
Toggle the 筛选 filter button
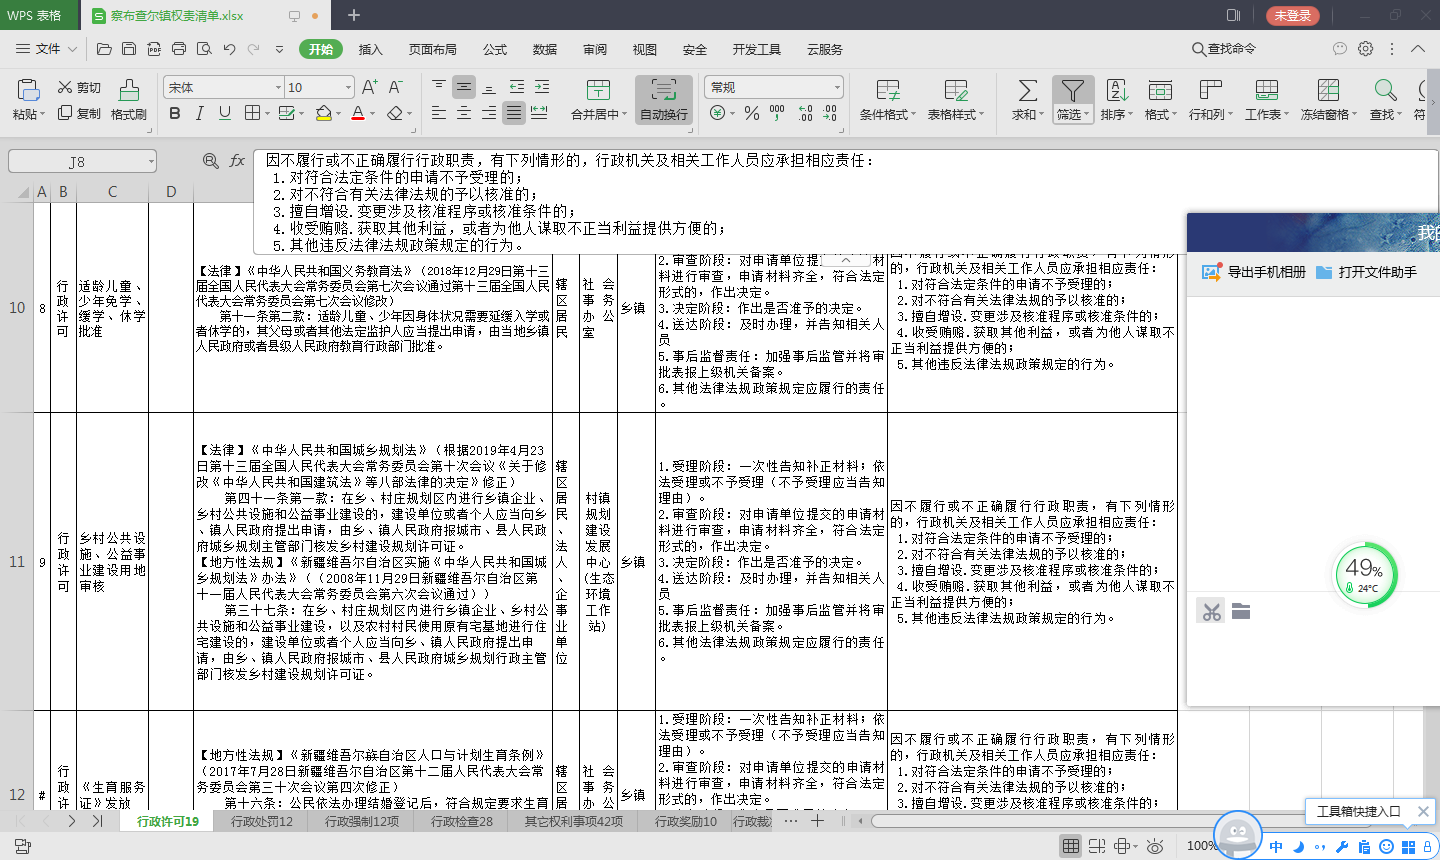pos(1072,100)
